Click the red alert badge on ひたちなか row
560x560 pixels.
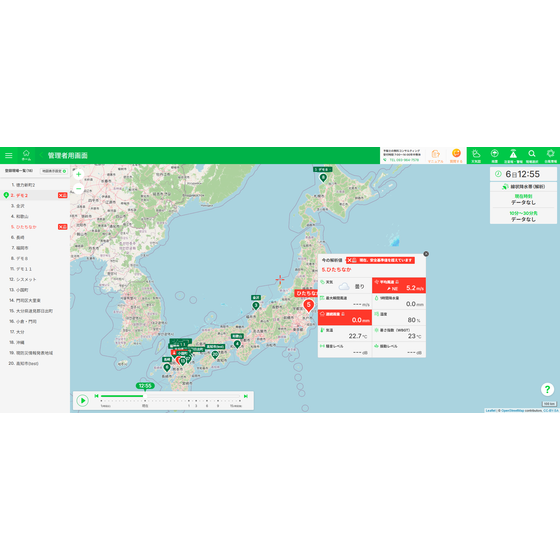(62, 227)
